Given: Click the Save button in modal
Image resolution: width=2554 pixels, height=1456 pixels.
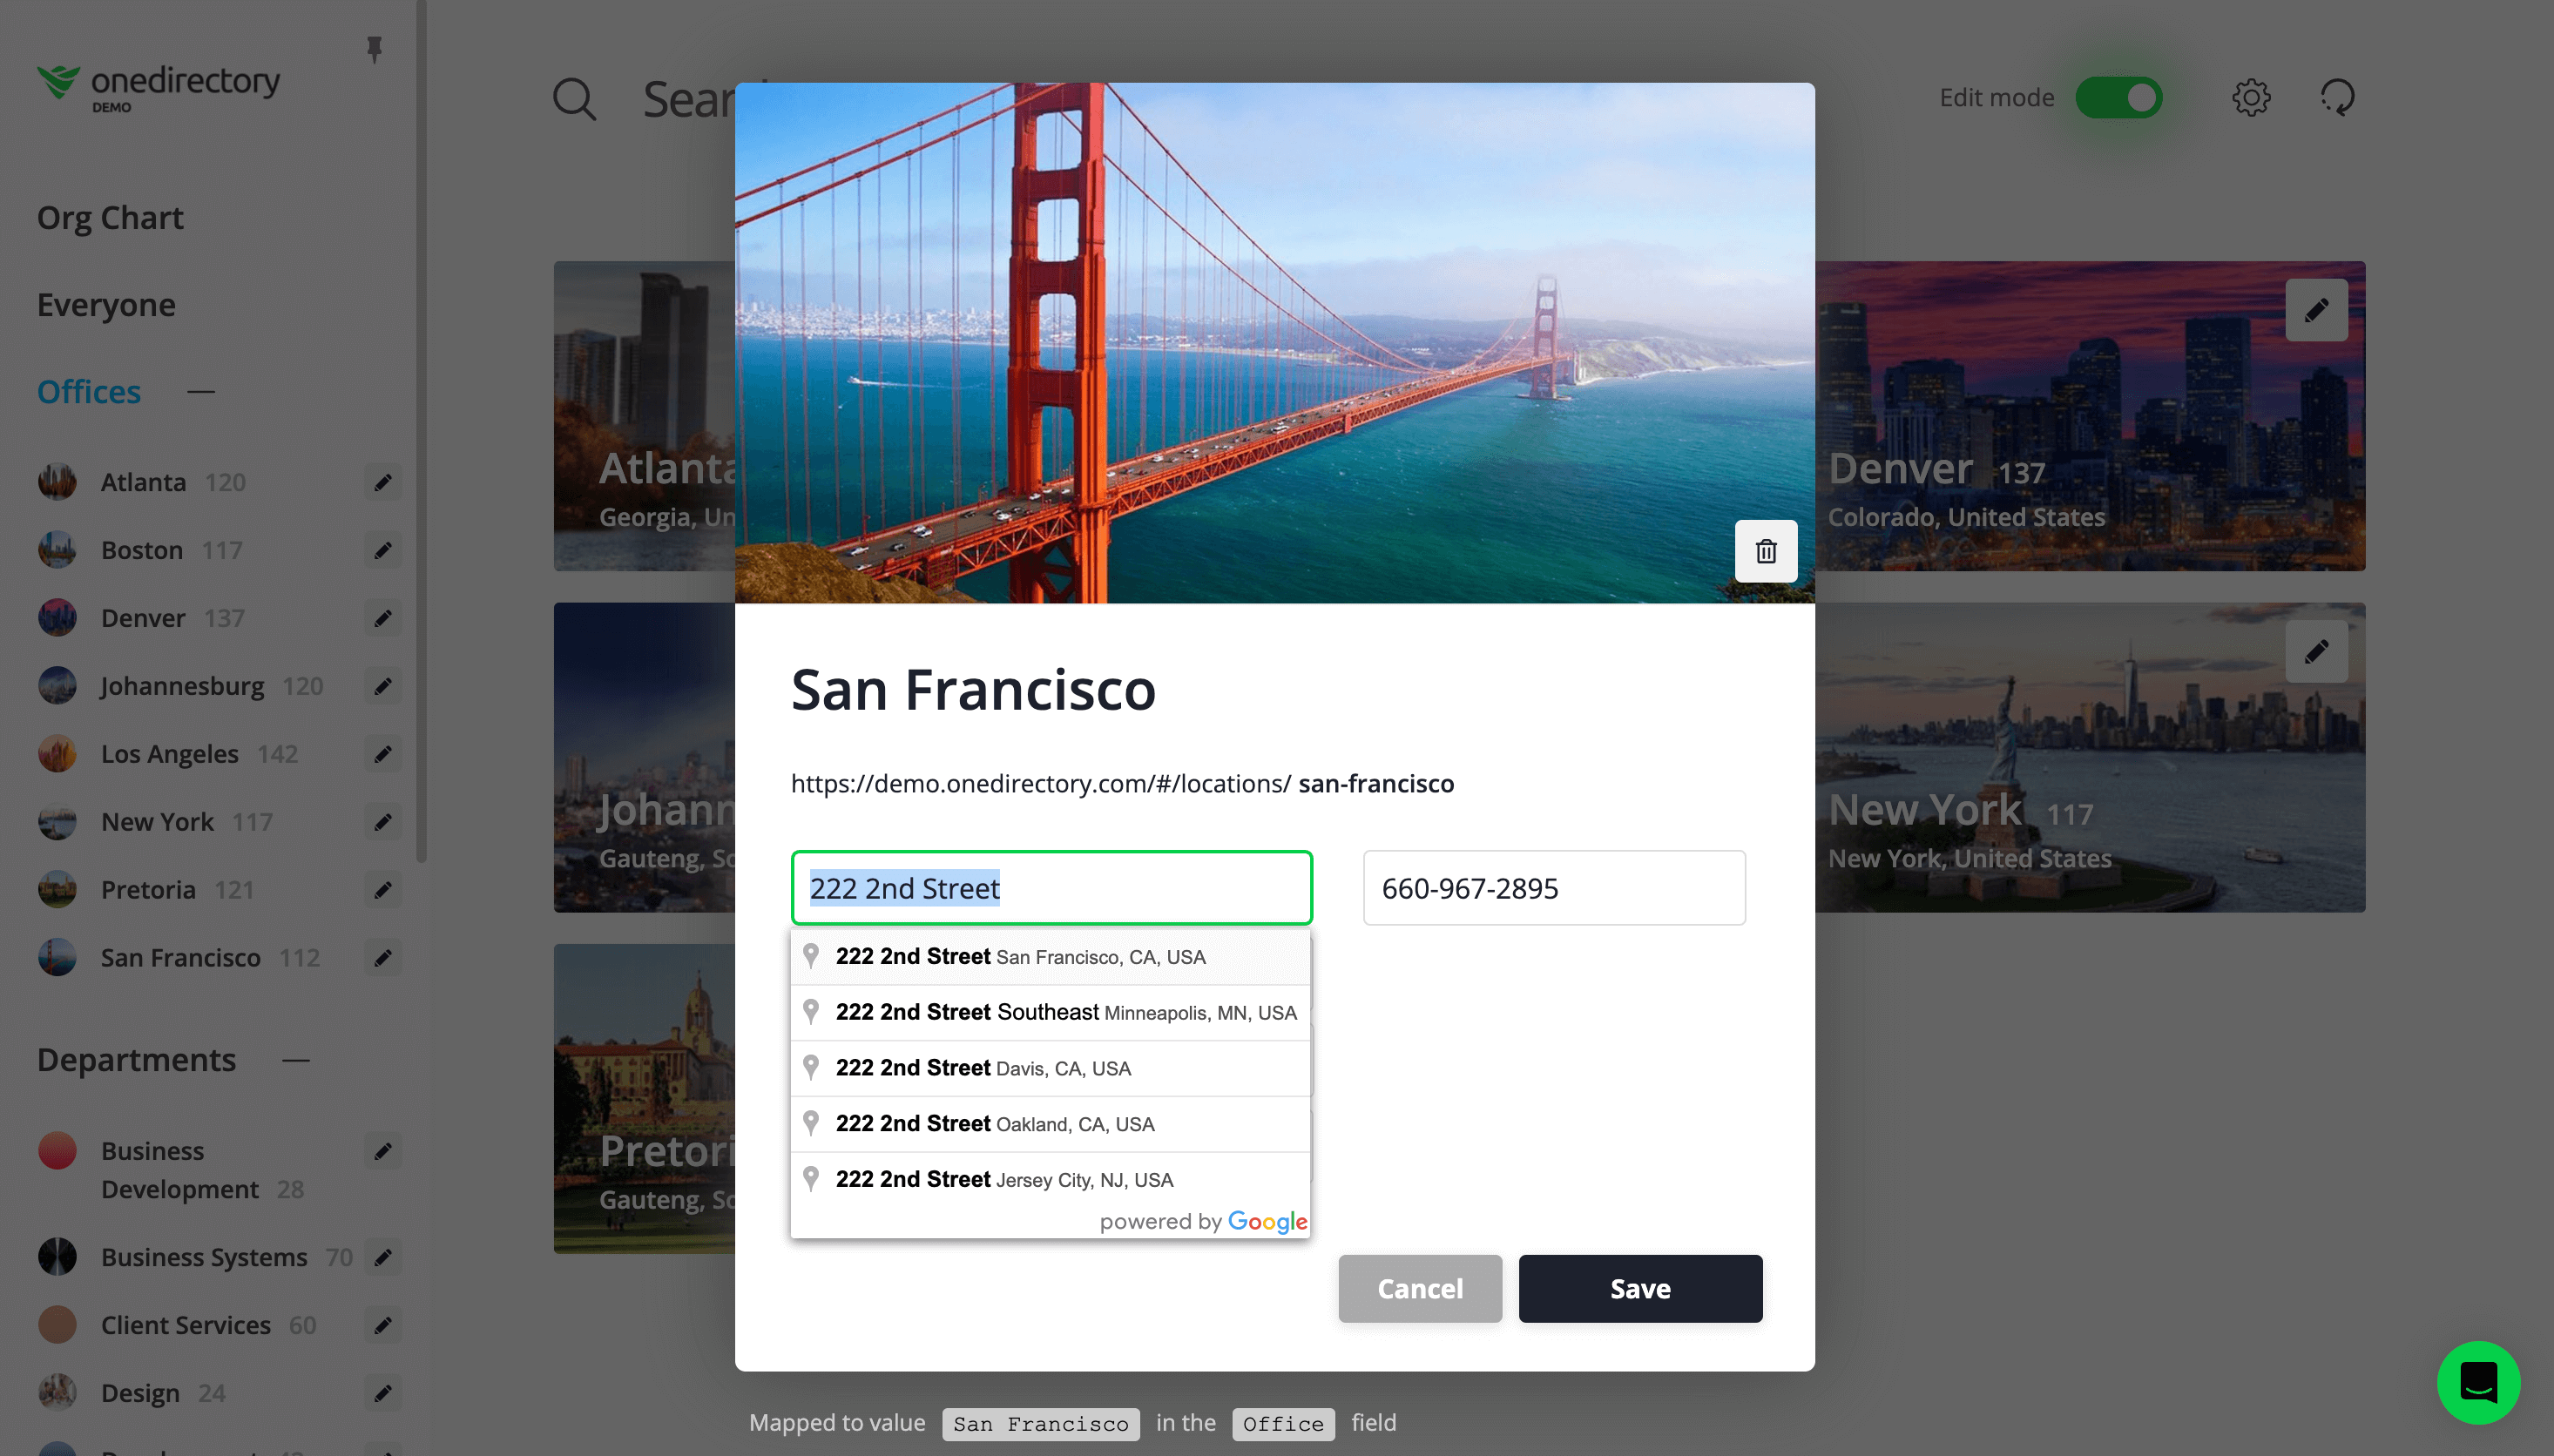Looking at the screenshot, I should (x=1638, y=1288).
